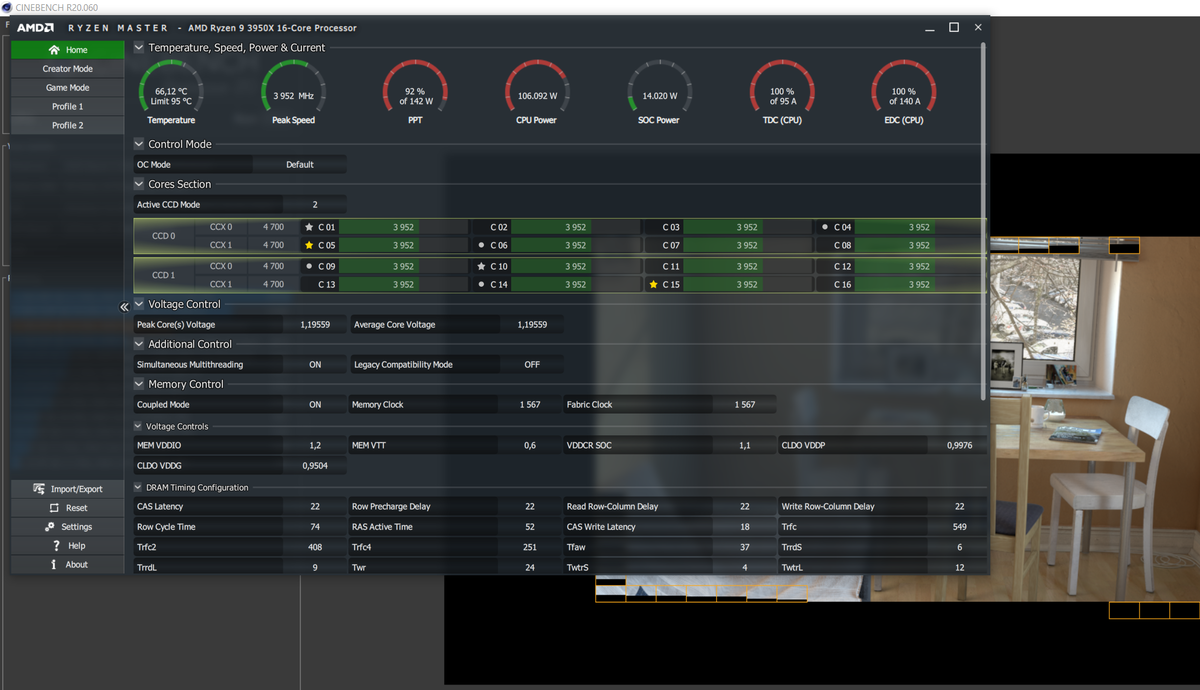Switch to Game Mode tab

(68, 88)
